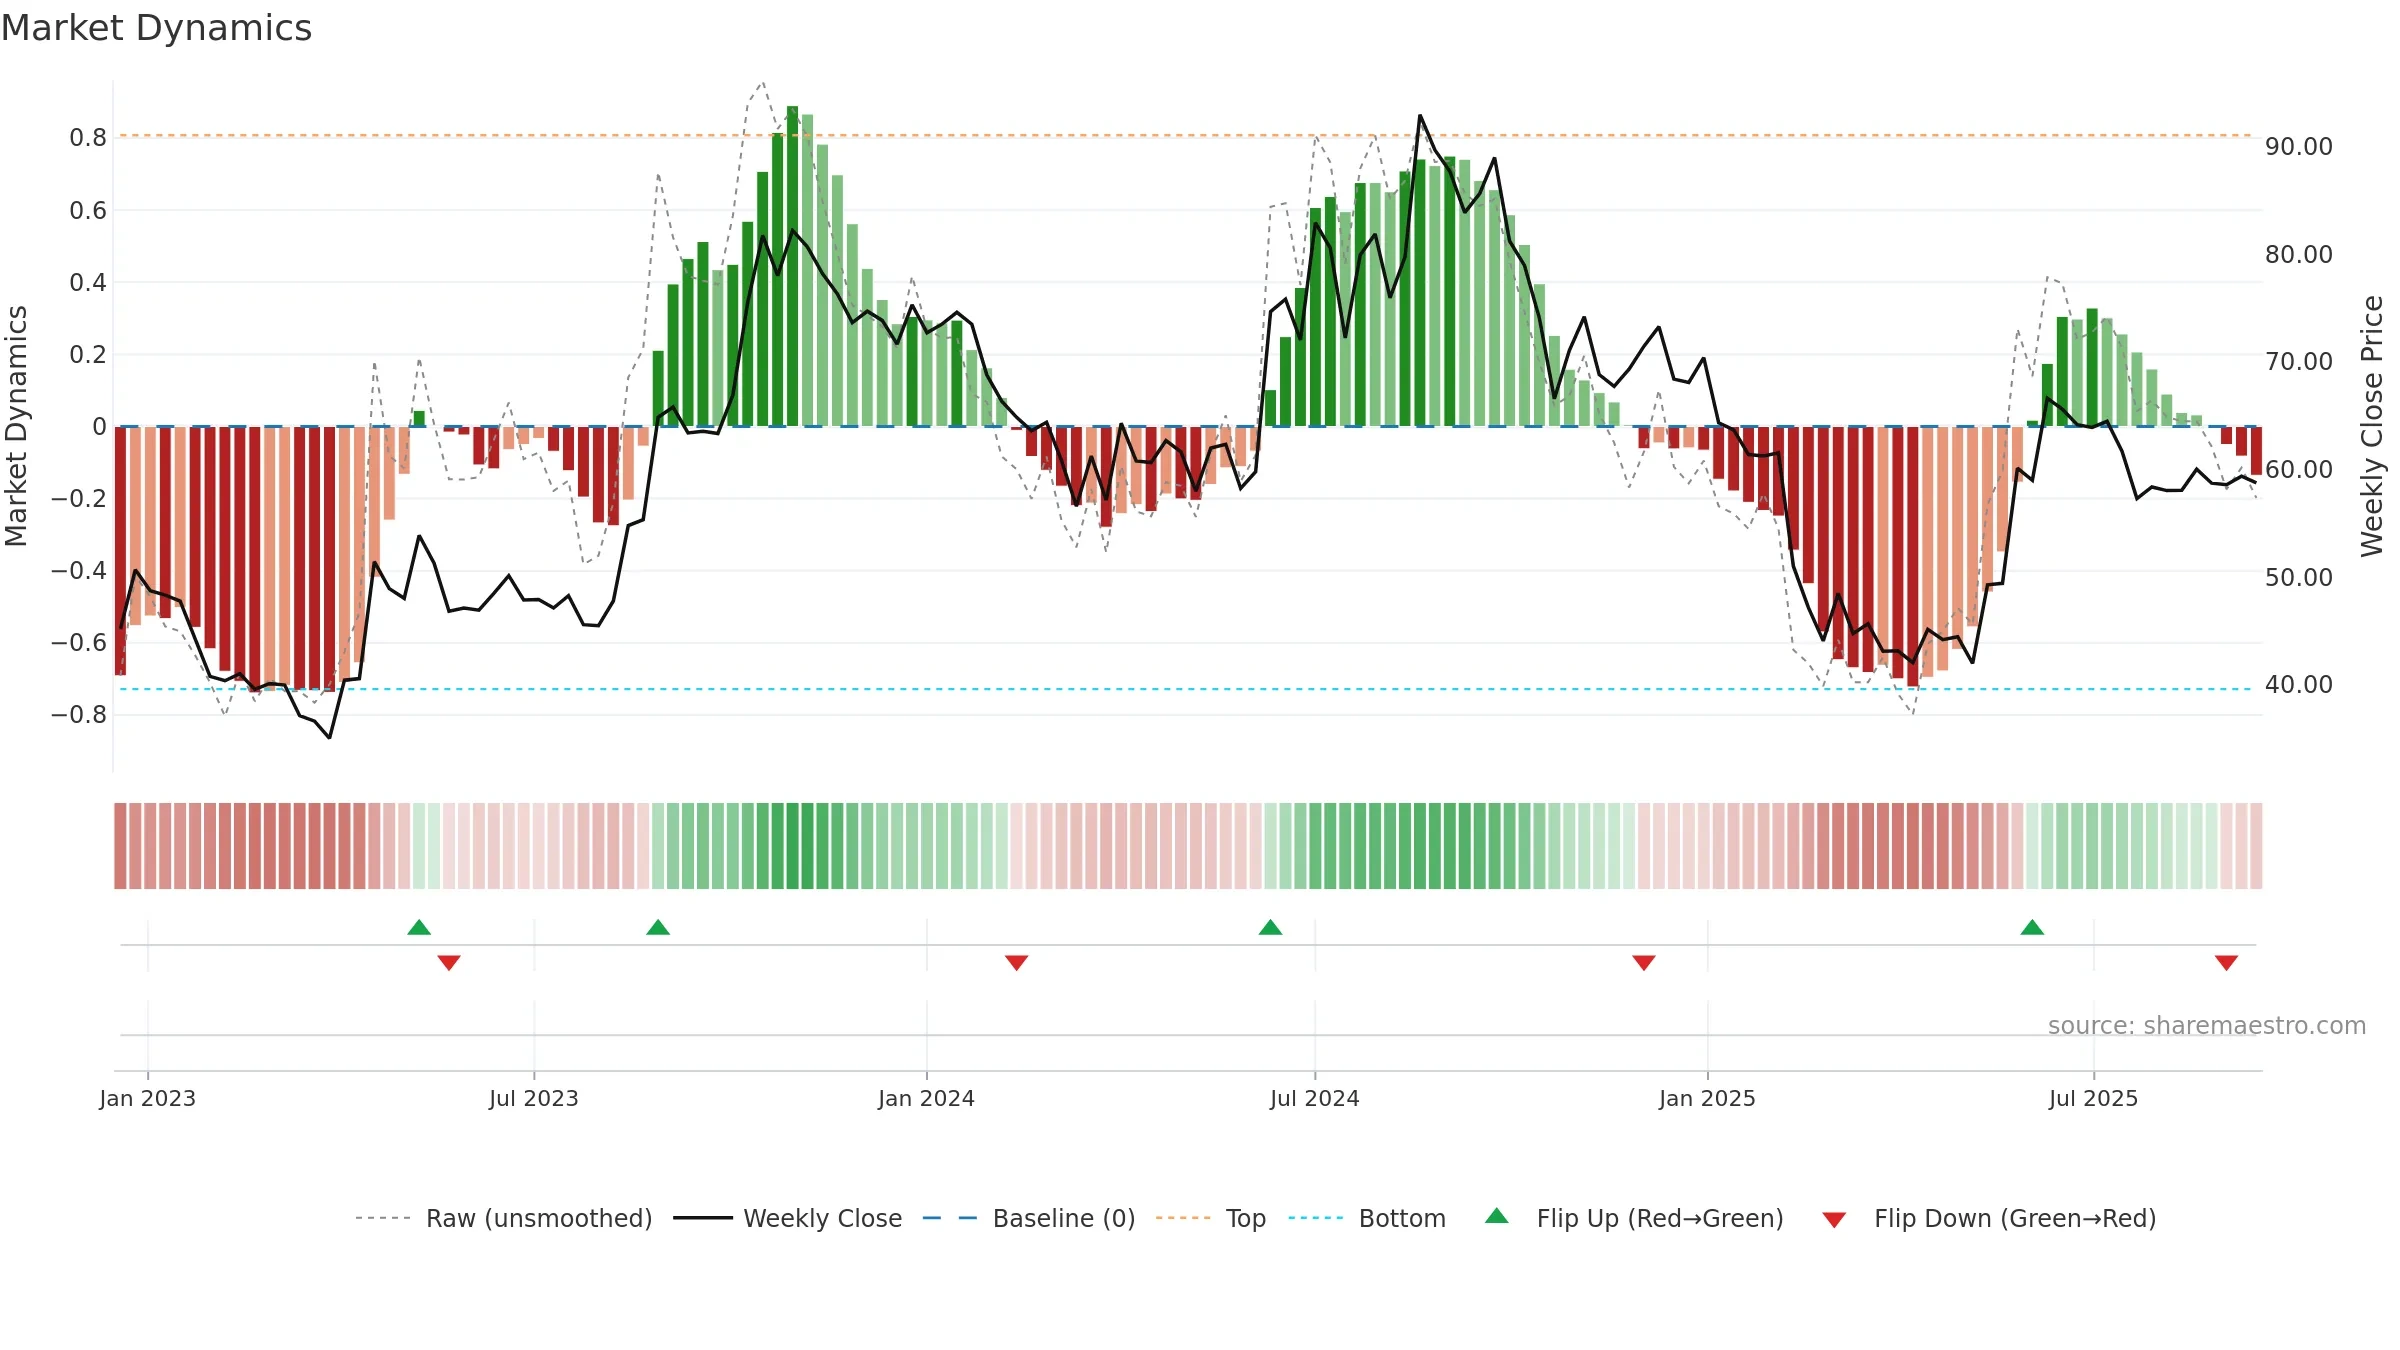The width and height of the screenshot is (2400, 1350).
Task: Click the cyan dashed Bottom legend swatch
Action: tap(1316, 1218)
